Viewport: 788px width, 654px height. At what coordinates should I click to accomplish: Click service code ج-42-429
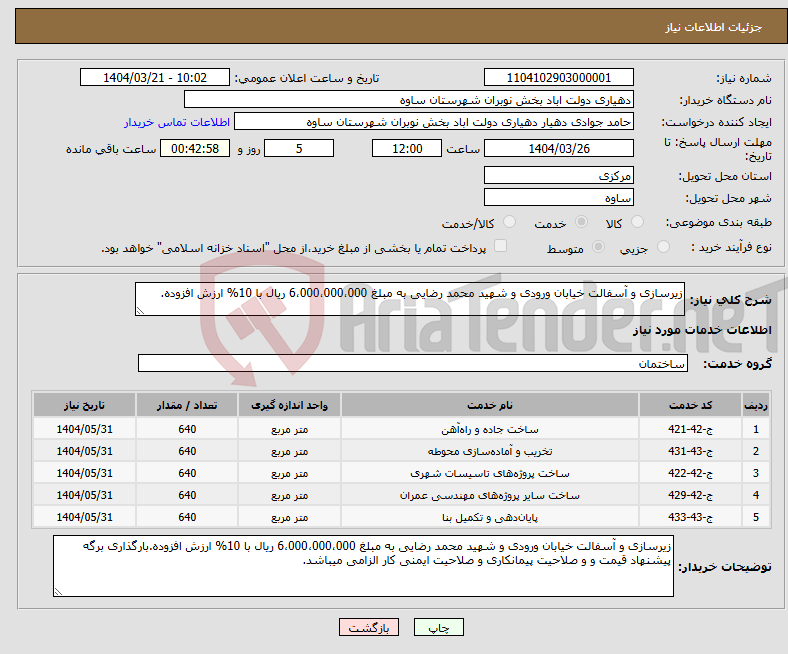tap(691, 495)
